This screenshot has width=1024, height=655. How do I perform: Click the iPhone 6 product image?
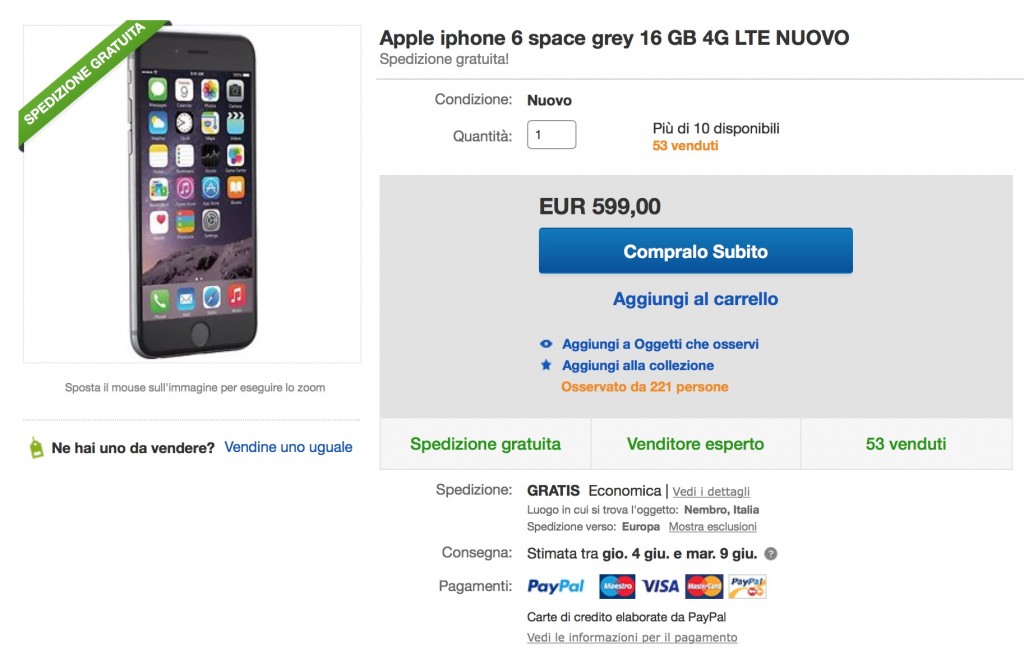pyautogui.click(x=192, y=192)
